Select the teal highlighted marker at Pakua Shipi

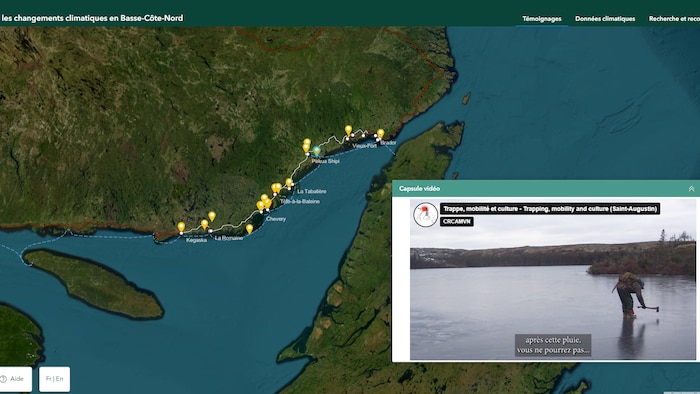pyautogui.click(x=317, y=151)
